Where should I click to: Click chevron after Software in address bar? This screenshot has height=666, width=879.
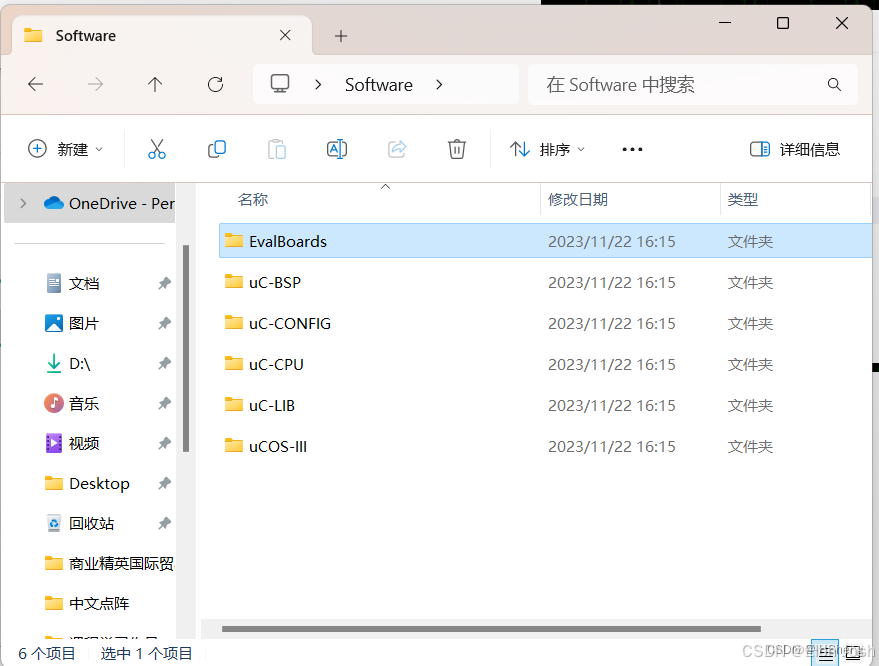coord(440,85)
